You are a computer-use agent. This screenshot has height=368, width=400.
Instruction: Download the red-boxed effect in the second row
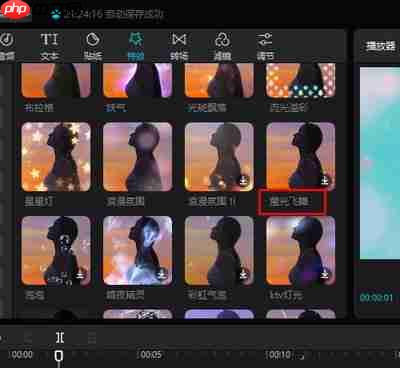point(325,181)
